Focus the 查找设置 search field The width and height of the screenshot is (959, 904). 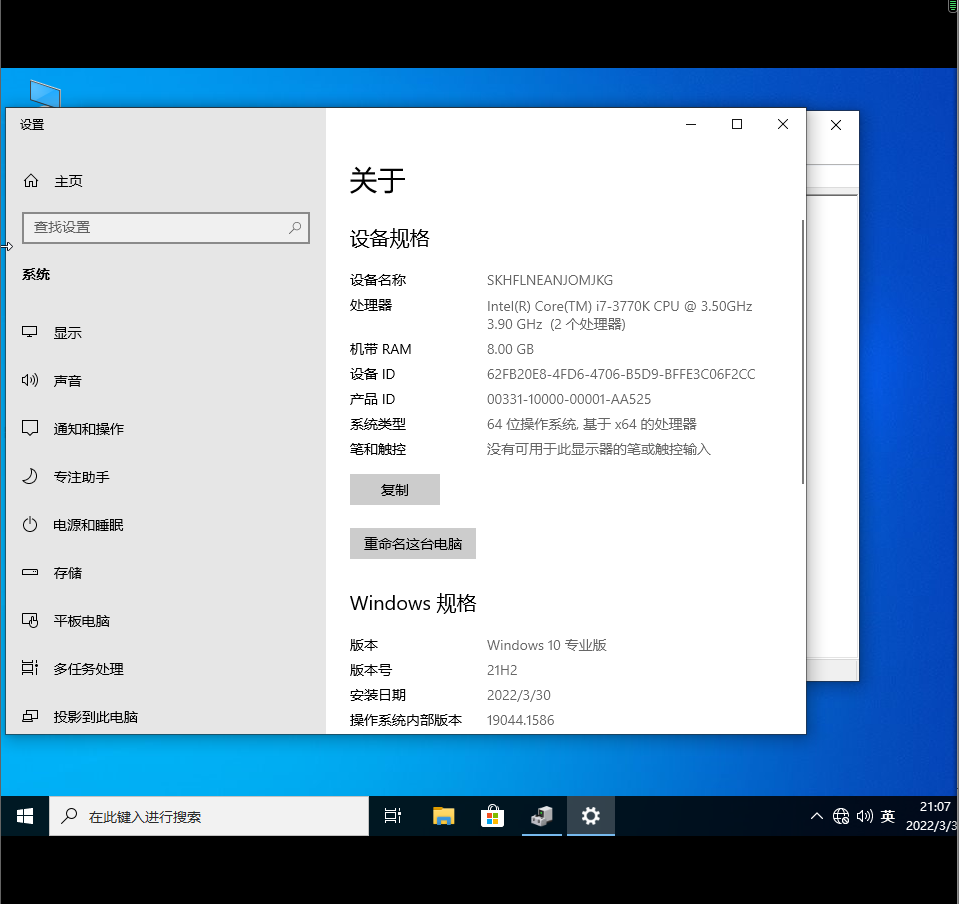pyautogui.click(x=166, y=228)
